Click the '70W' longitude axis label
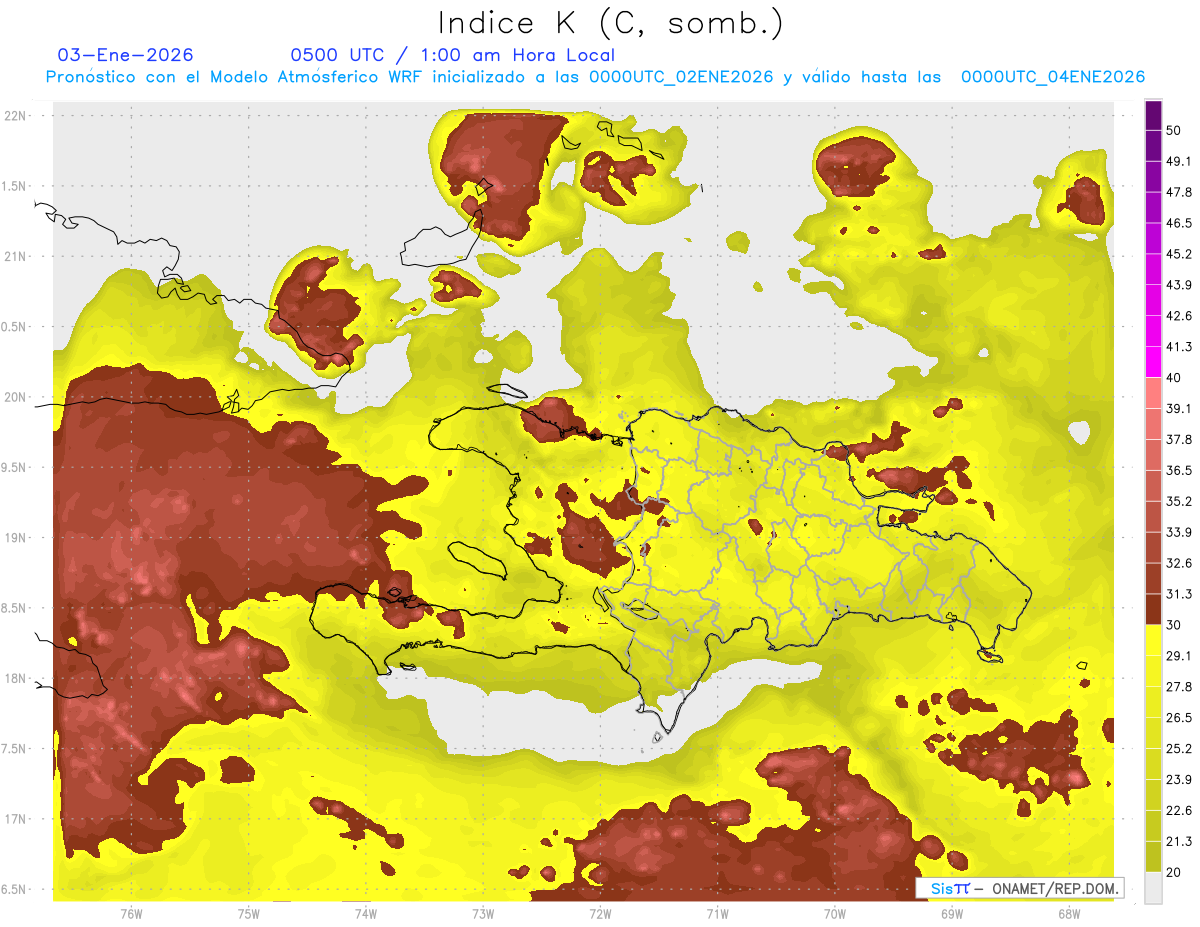 [x=835, y=914]
